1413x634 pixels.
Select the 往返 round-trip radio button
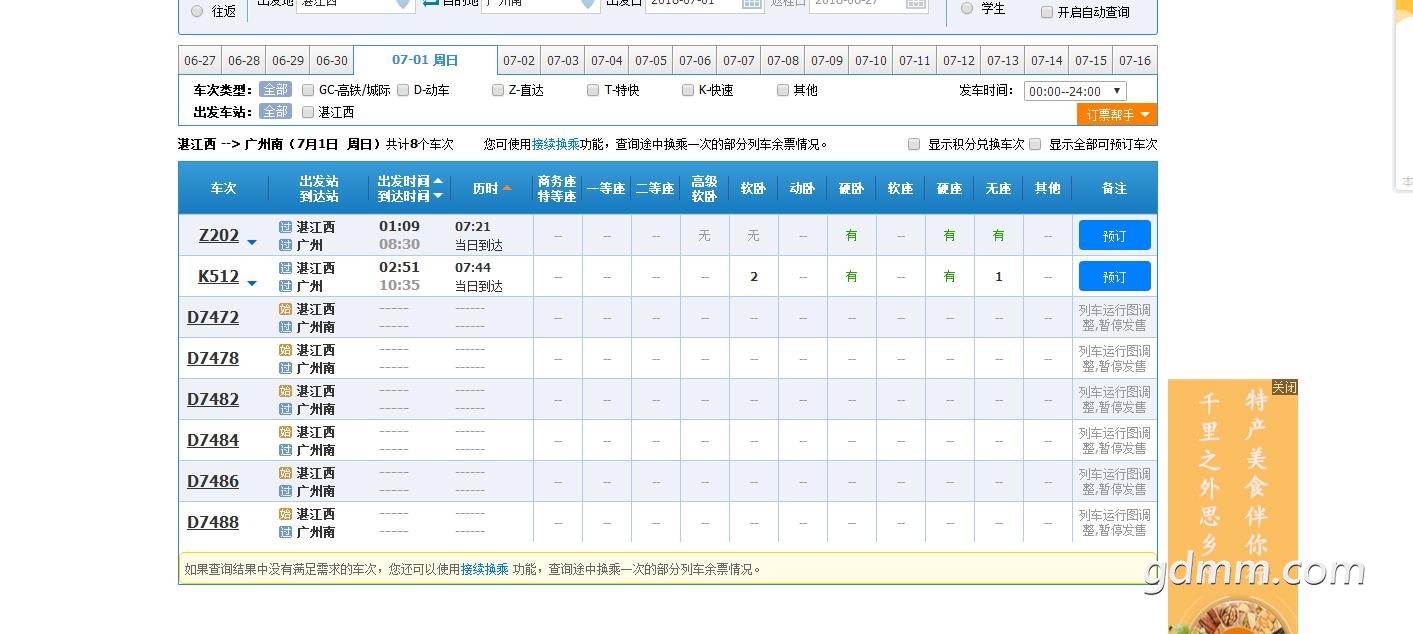[197, 11]
